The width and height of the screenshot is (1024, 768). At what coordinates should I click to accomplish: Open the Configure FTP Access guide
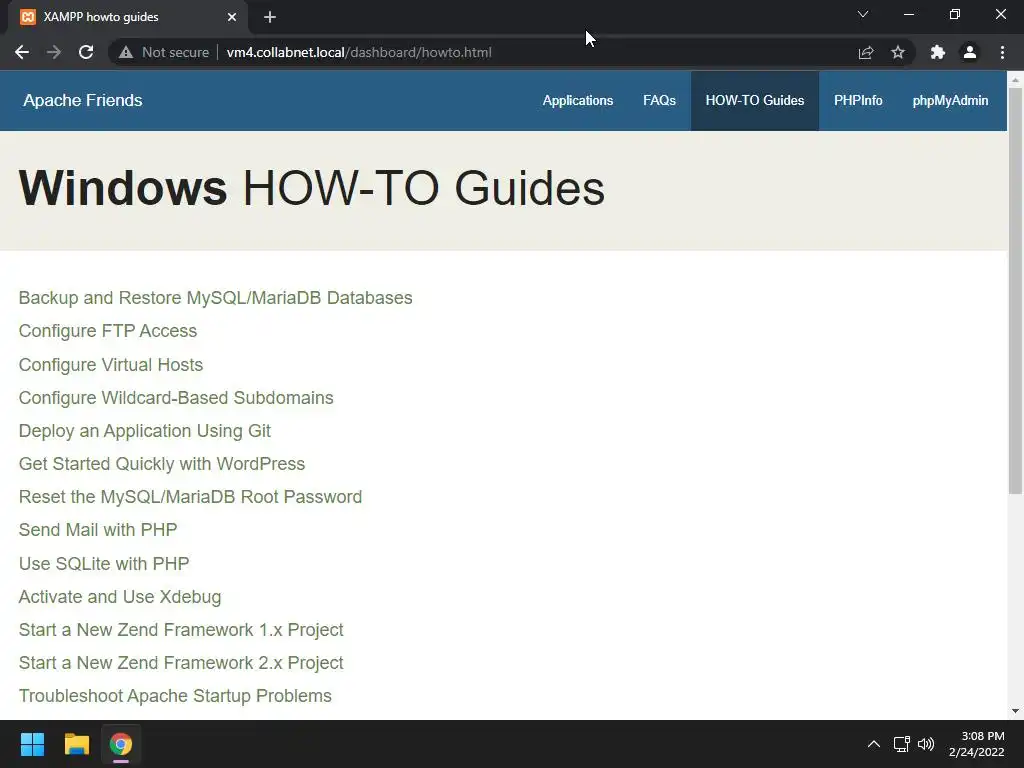[x=108, y=331]
